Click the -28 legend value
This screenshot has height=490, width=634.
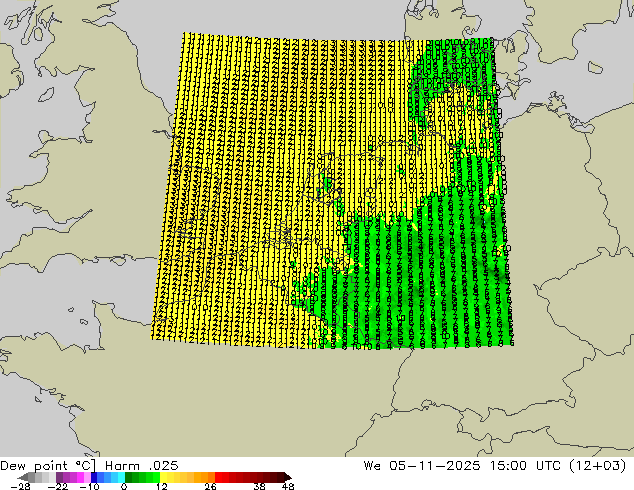(x=20, y=486)
